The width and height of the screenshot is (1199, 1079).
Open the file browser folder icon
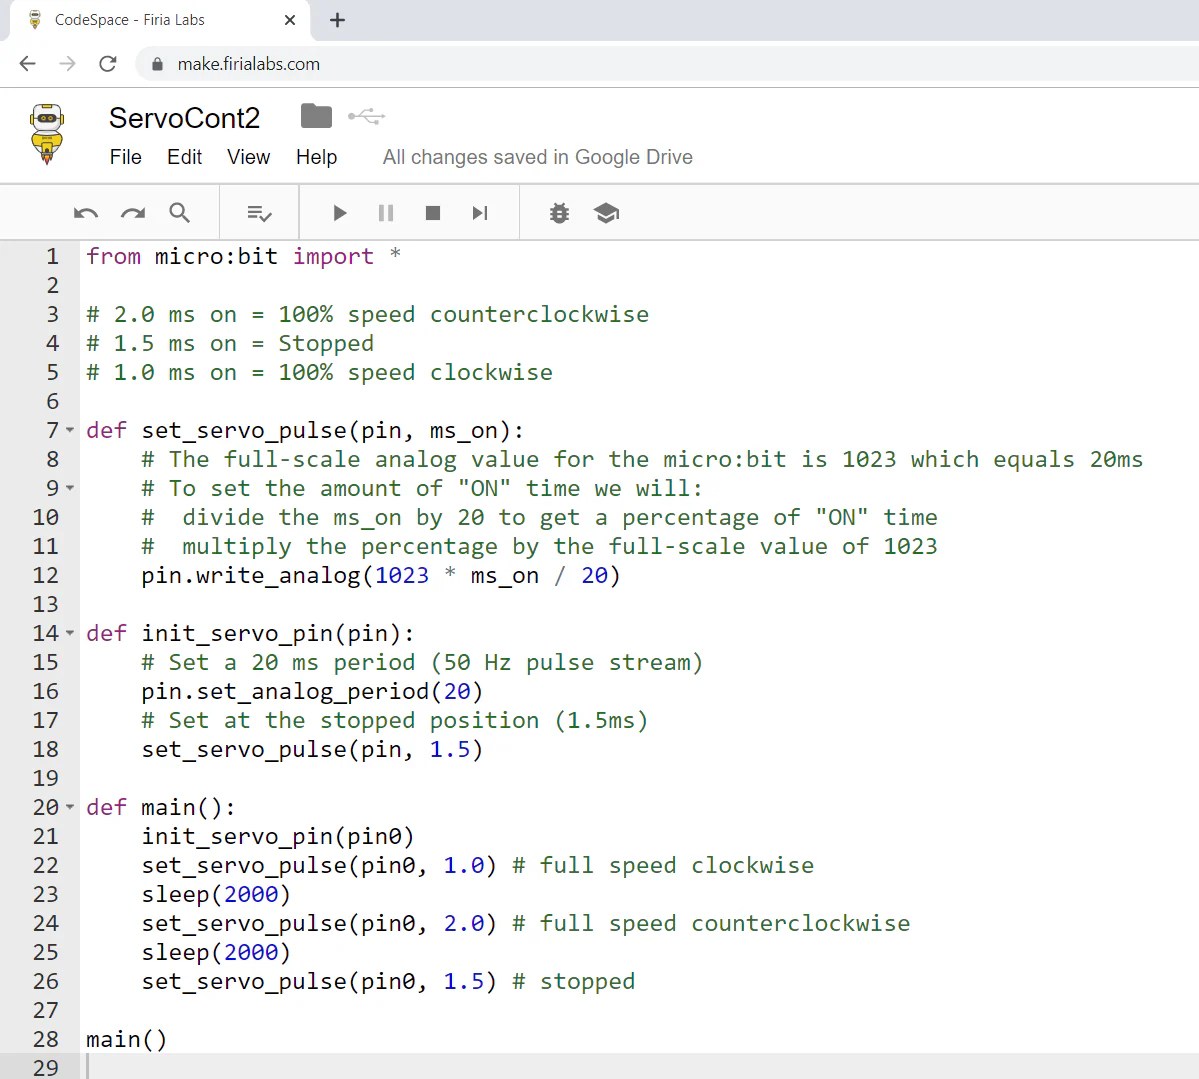point(315,116)
